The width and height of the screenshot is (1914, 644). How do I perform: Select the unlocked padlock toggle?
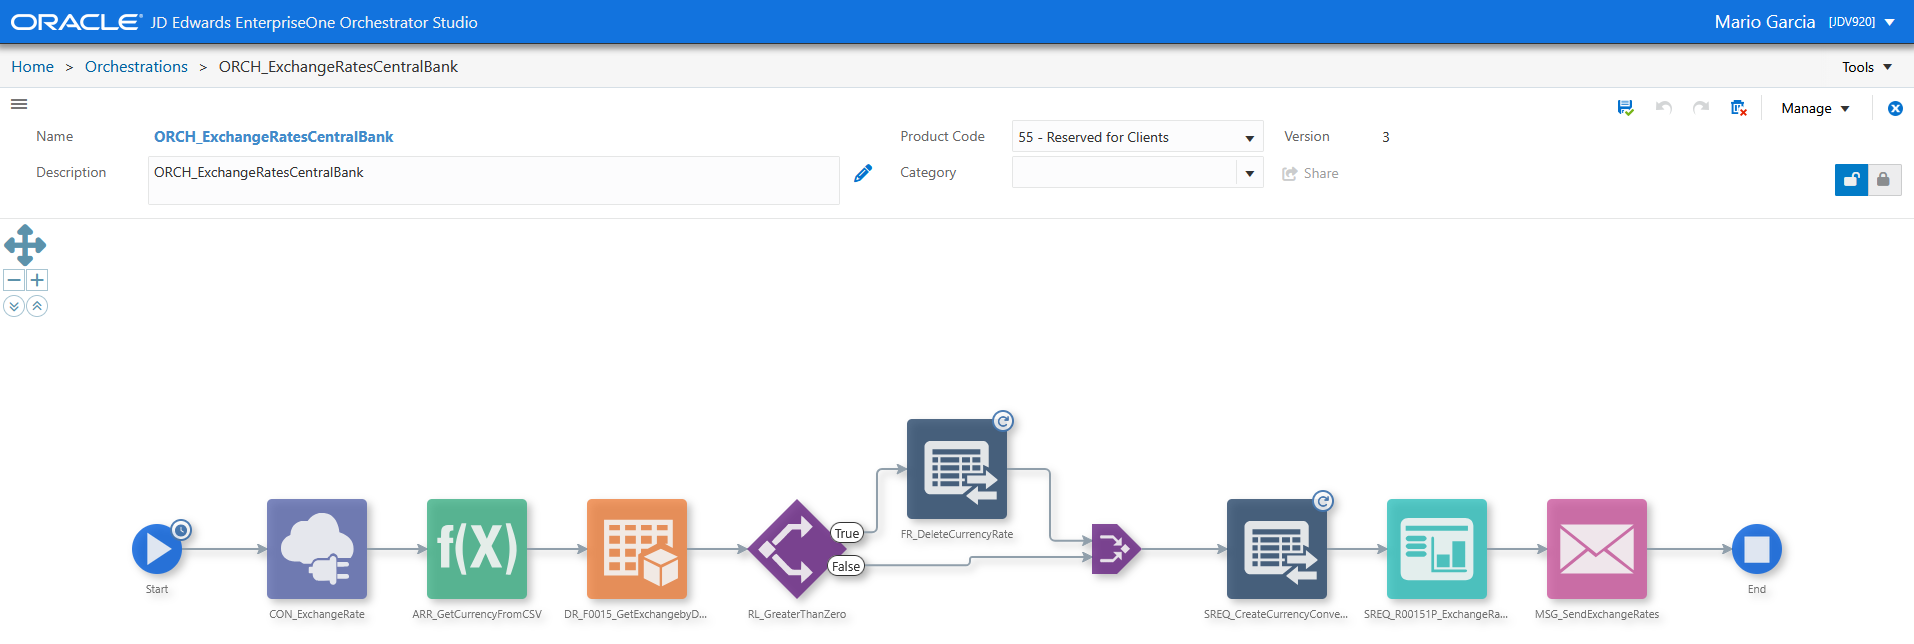pyautogui.click(x=1851, y=180)
